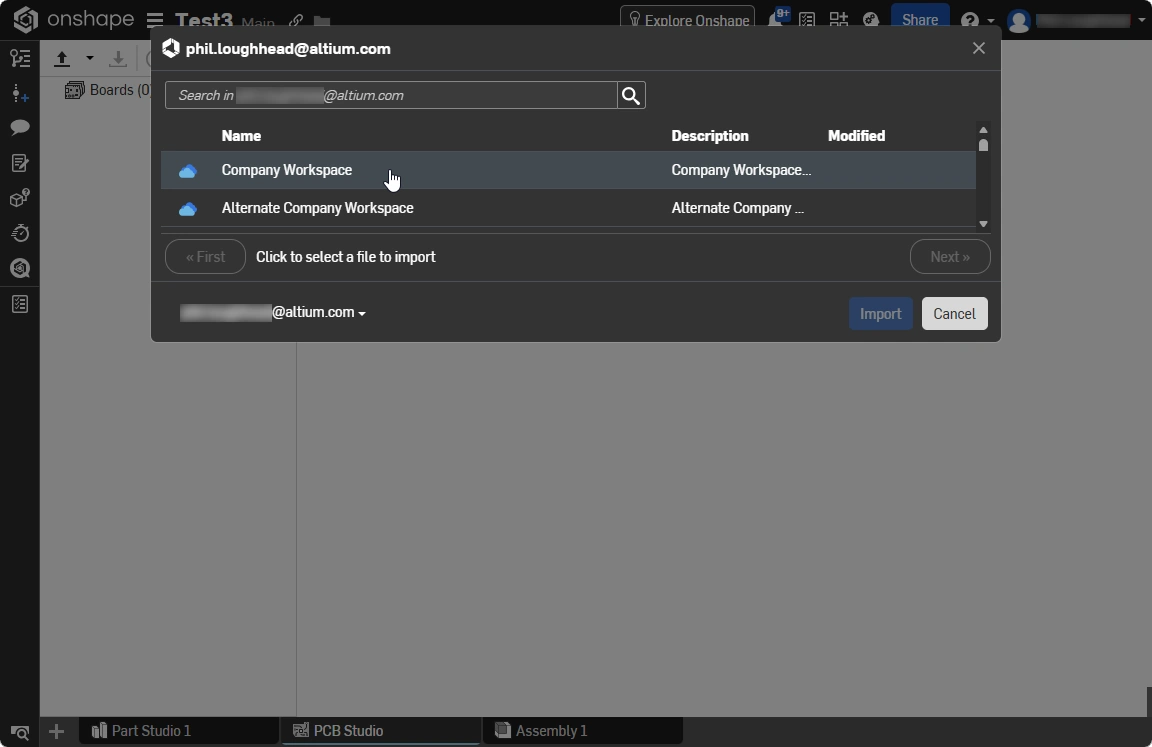Click cloud icon of Company Workspace row

(x=188, y=171)
